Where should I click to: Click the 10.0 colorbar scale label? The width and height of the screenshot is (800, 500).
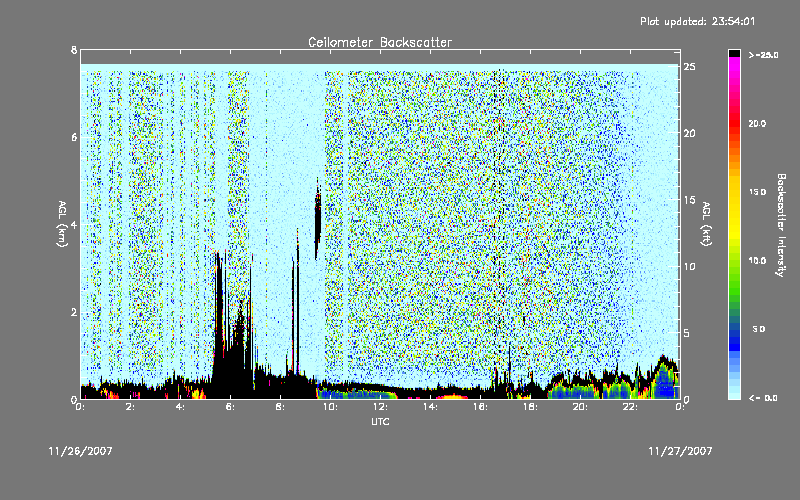pyautogui.click(x=757, y=261)
